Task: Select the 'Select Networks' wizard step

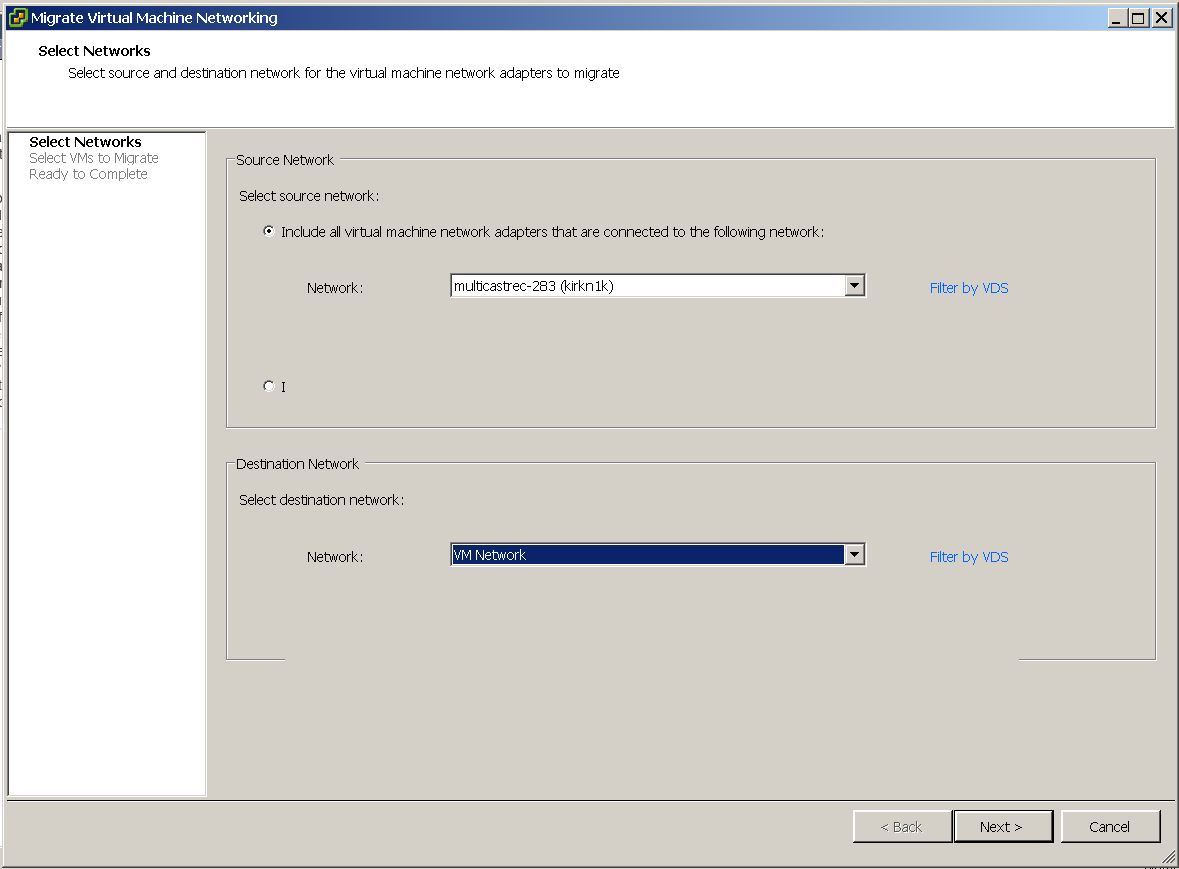Action: [x=85, y=142]
